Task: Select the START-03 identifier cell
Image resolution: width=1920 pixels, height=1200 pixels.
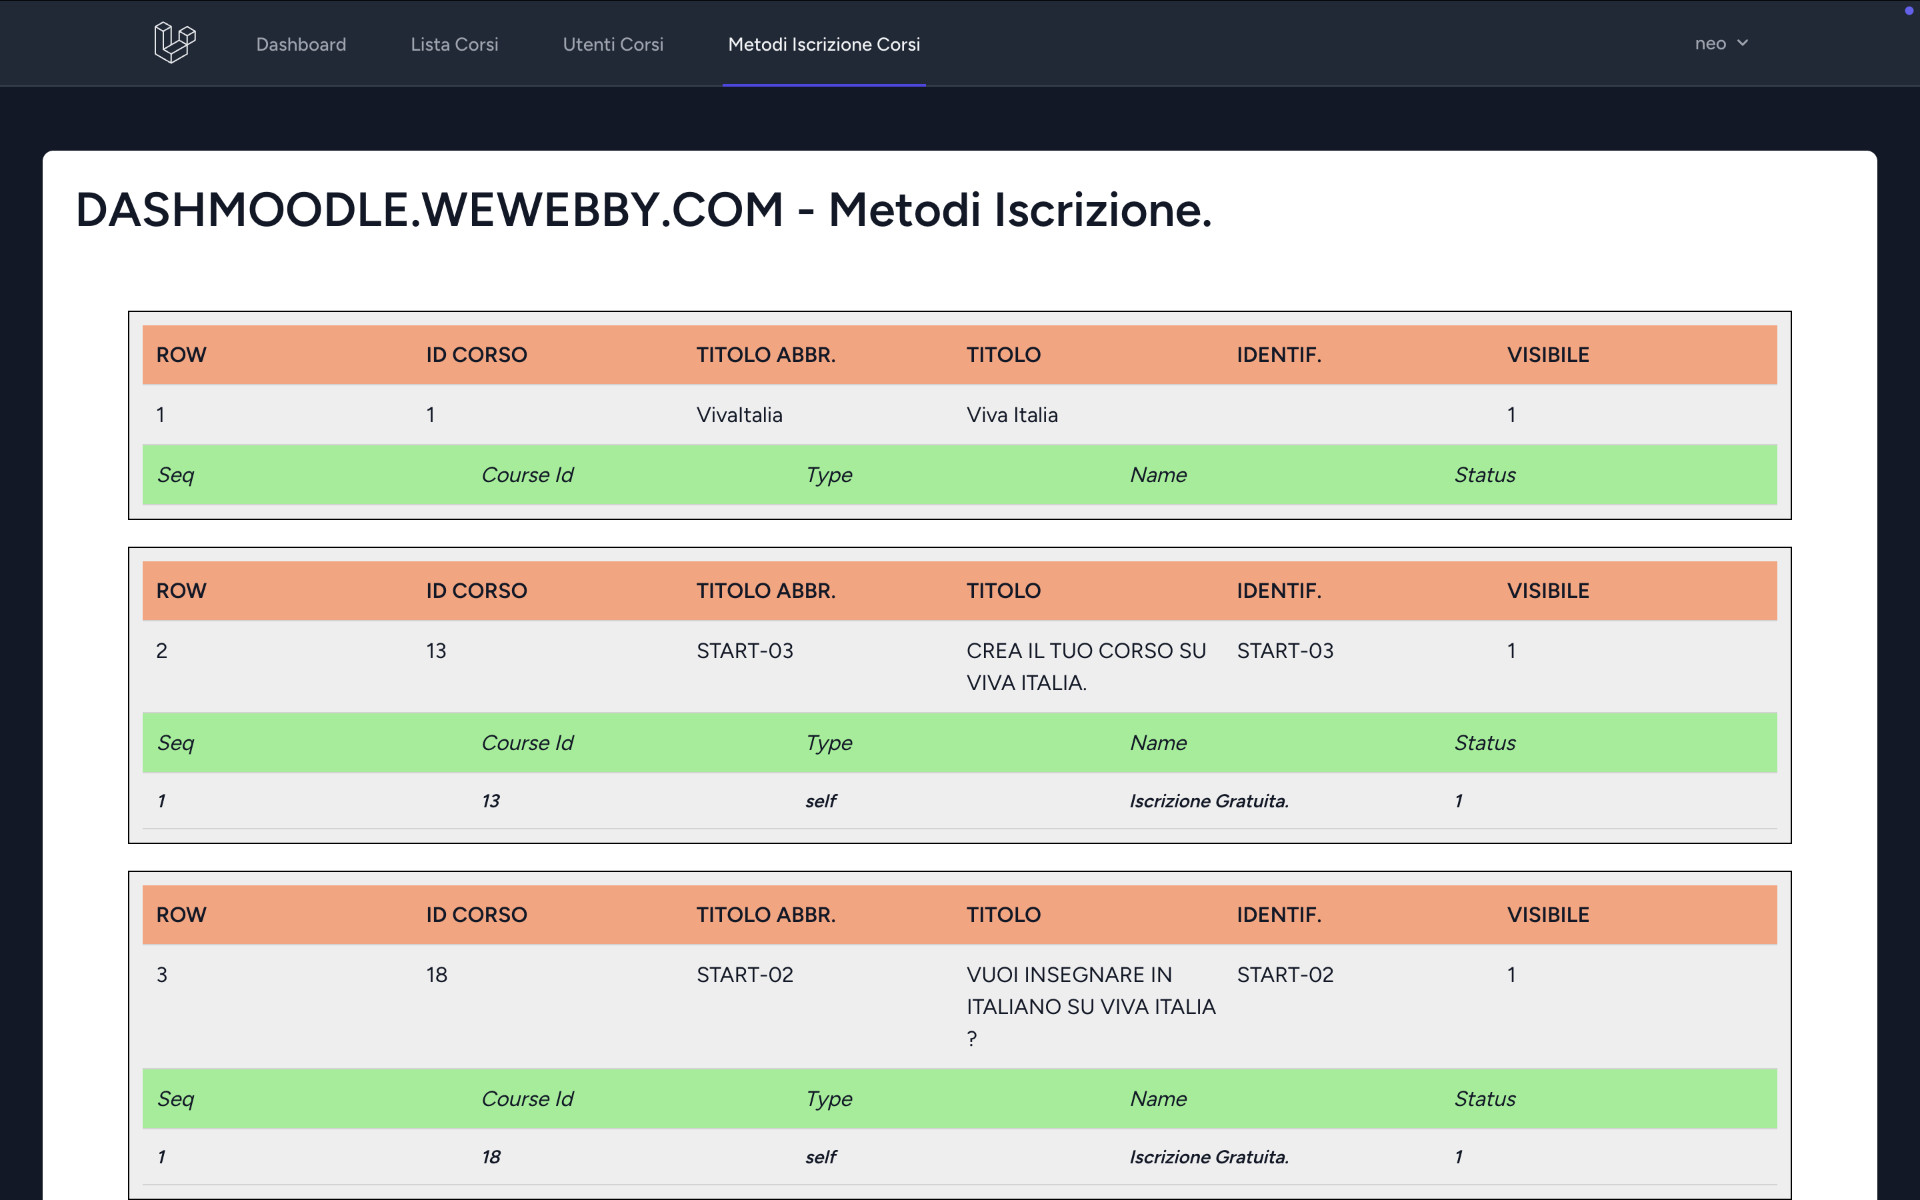Action: 1285,650
